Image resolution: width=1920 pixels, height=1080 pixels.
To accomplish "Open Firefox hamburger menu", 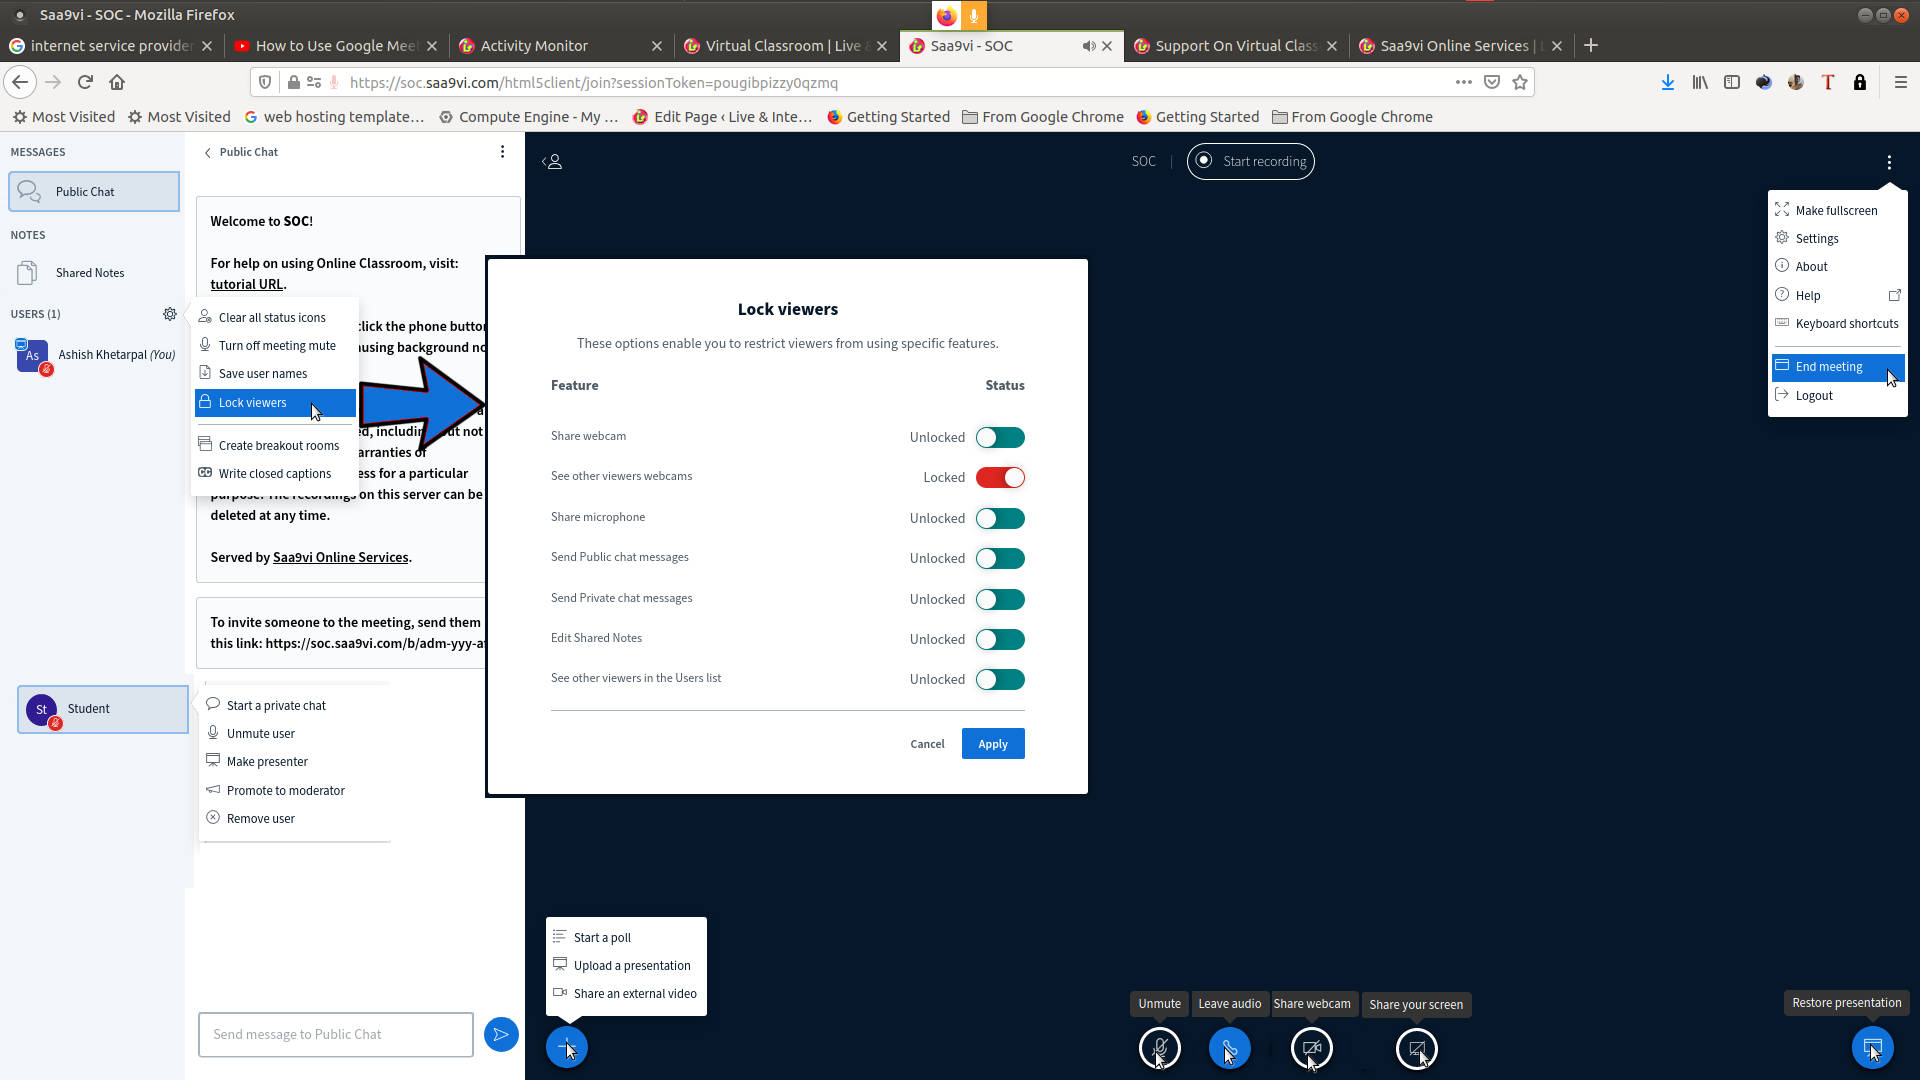I will pyautogui.click(x=1900, y=82).
